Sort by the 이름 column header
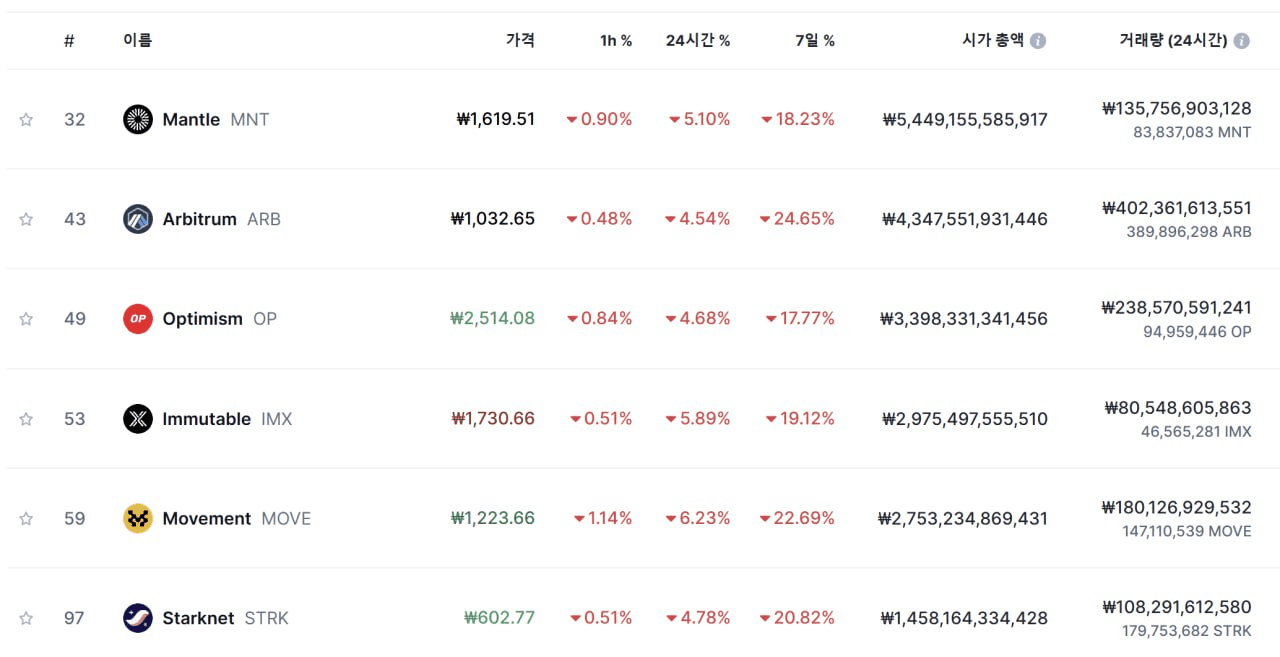 pyautogui.click(x=138, y=41)
